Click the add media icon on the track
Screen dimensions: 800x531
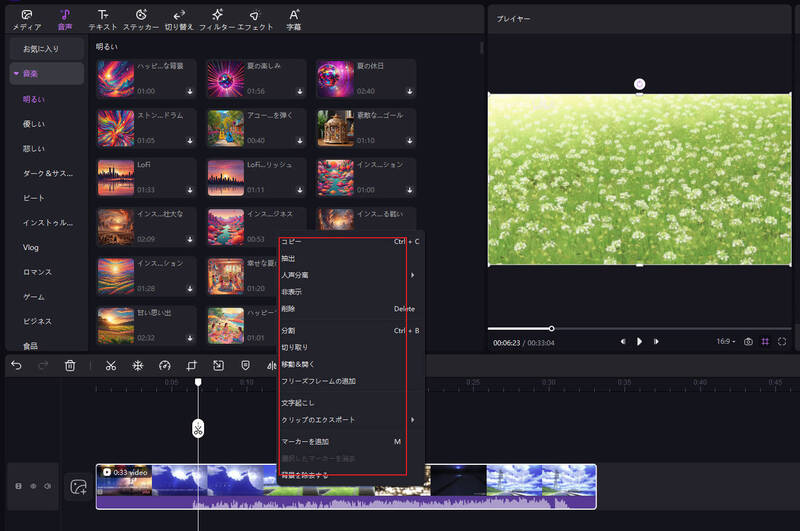click(x=79, y=487)
